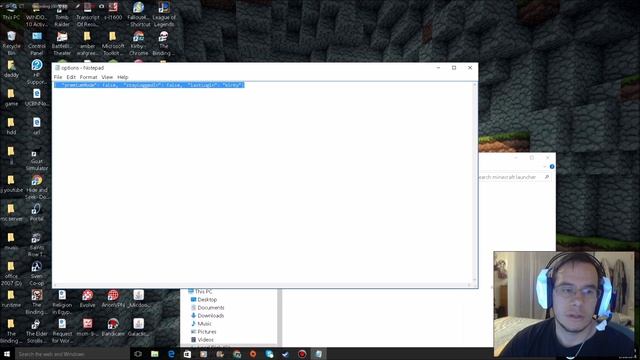Open the Goat Simulator desktop icon
Image resolution: width=640 pixels, height=360 pixels.
point(37,158)
